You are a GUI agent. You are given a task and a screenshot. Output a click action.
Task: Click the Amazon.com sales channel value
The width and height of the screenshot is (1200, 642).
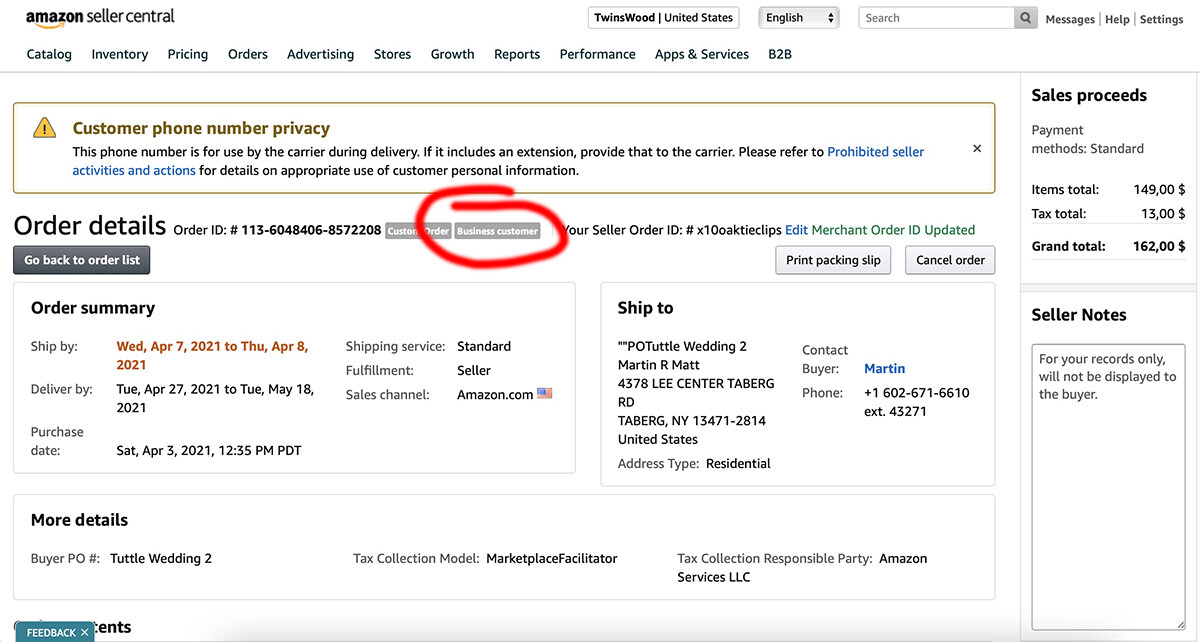[x=495, y=394]
